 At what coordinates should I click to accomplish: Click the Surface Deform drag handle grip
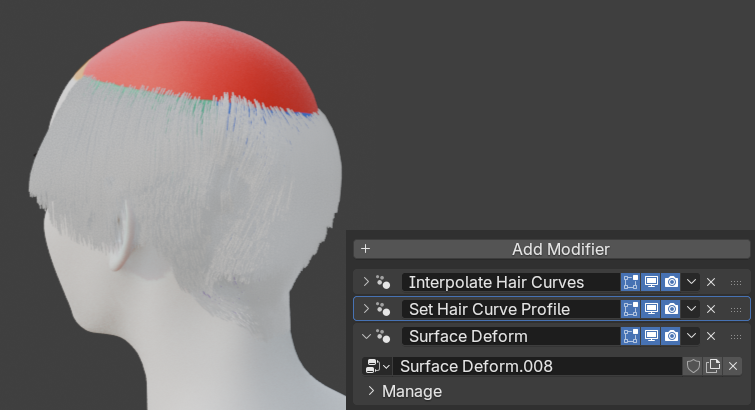737,336
